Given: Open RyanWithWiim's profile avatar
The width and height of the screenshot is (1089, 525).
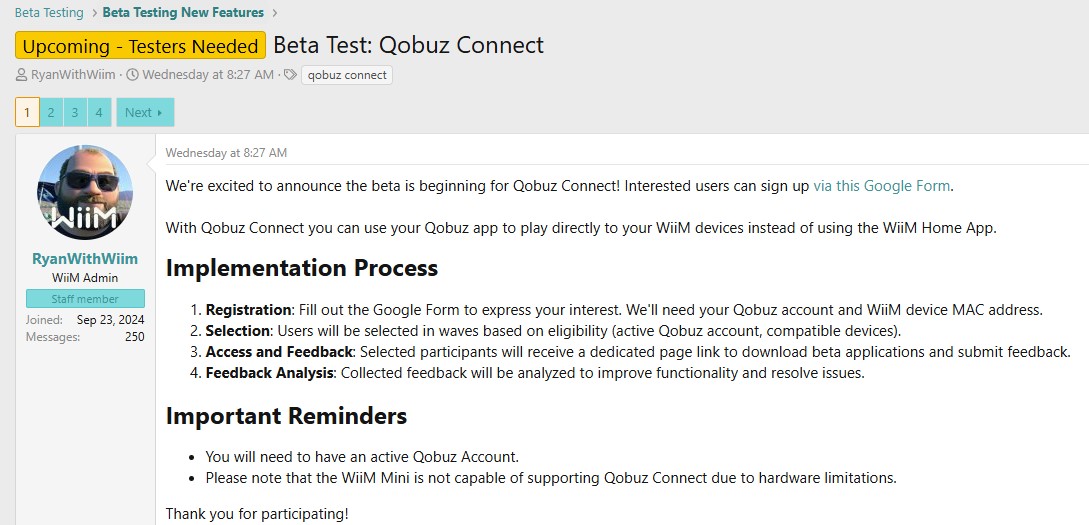Looking at the screenshot, I should (x=85, y=193).
